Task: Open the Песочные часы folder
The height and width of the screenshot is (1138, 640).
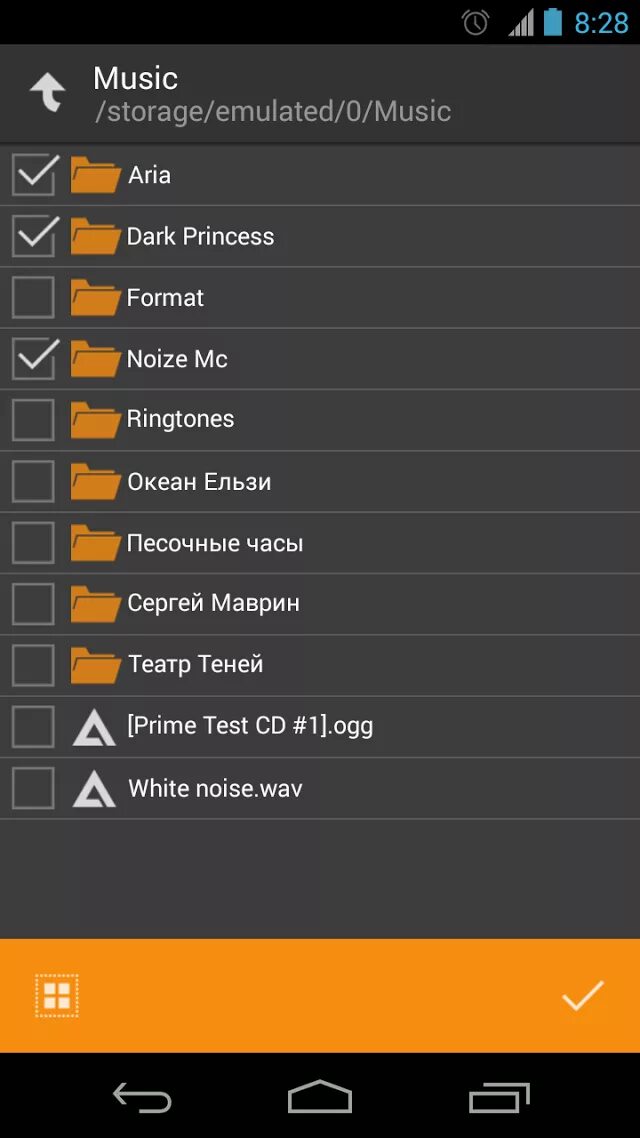Action: (x=320, y=543)
